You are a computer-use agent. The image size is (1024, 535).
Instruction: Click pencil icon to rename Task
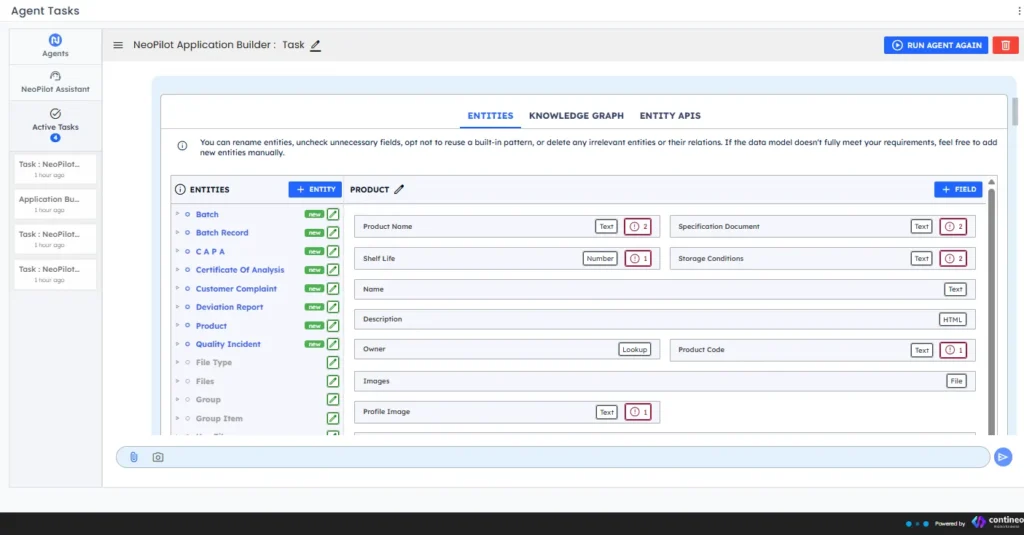tap(315, 45)
